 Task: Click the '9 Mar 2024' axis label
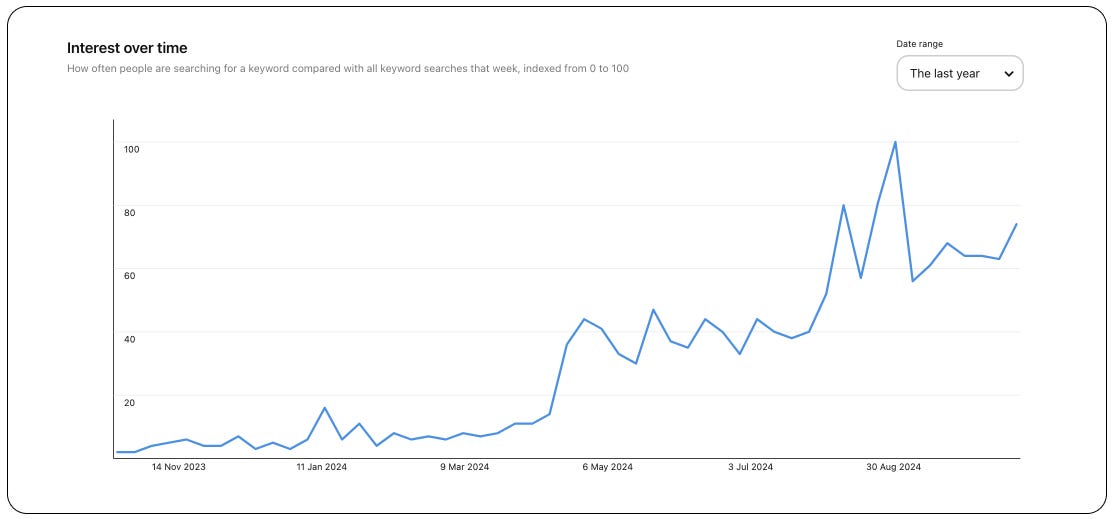[x=465, y=467]
